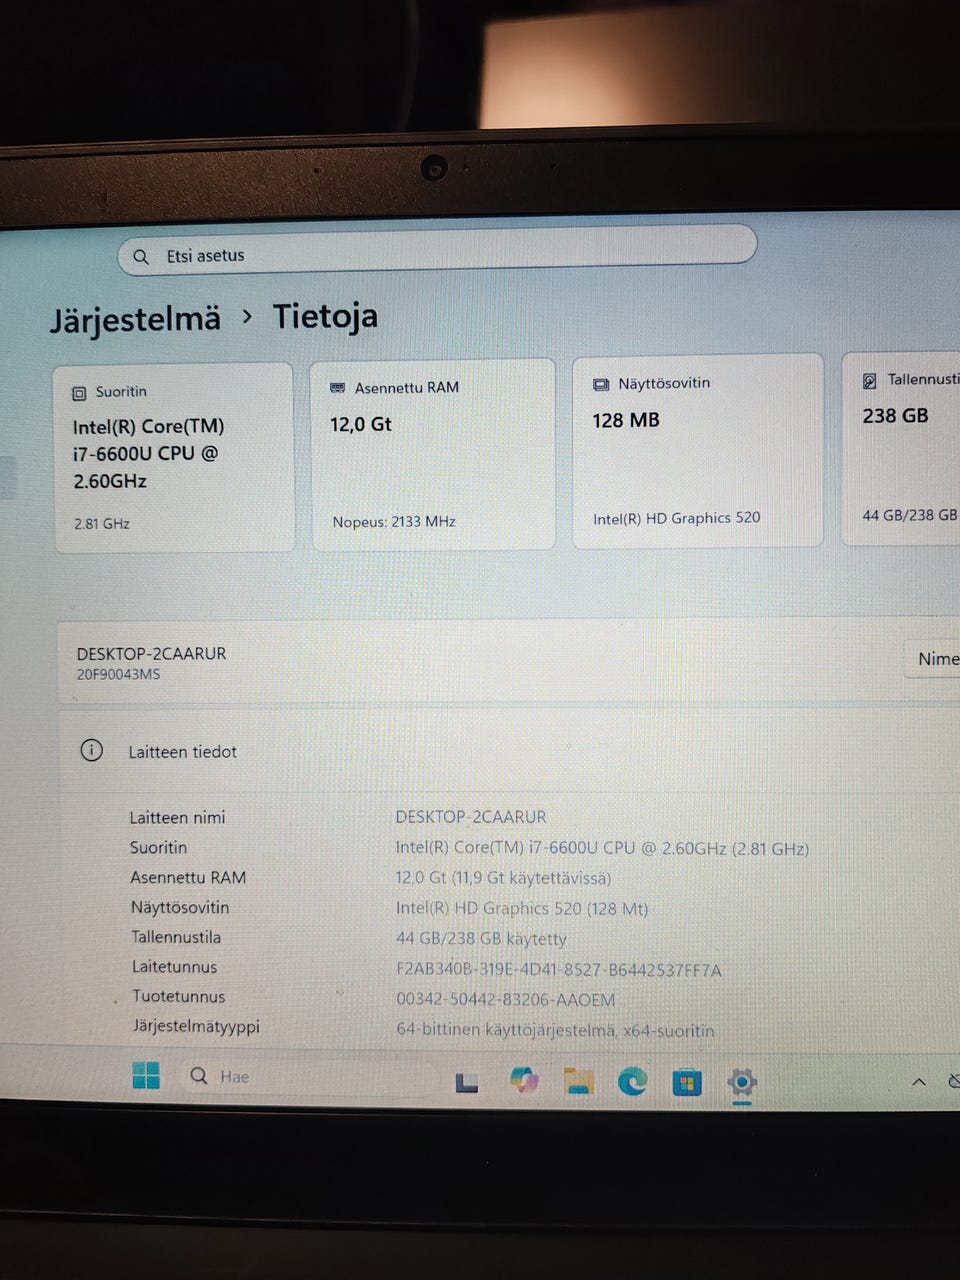The image size is (960, 1280).
Task: Click the storage icon on the 238 GB card
Action: (870, 381)
